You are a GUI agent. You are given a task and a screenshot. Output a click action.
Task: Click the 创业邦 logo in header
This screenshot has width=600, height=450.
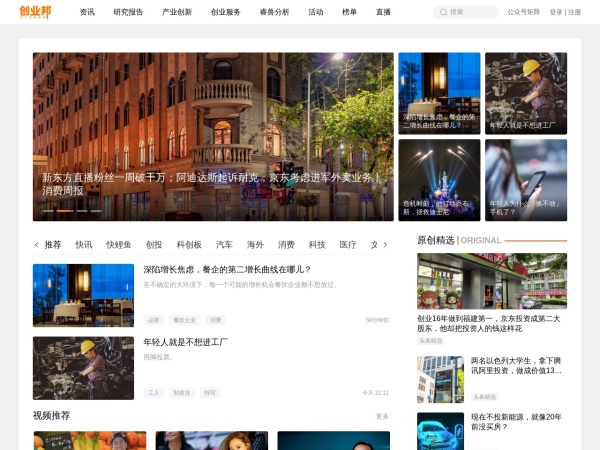click(35, 12)
